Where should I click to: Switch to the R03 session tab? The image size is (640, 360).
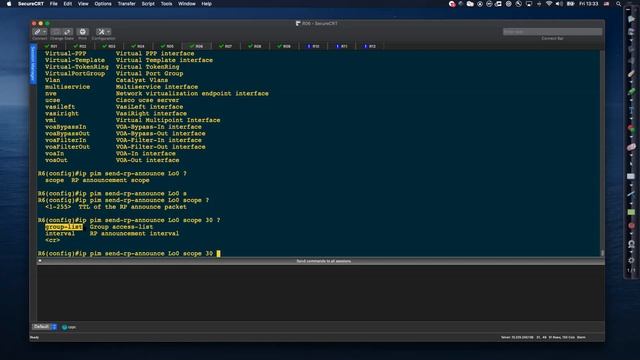[x=109, y=46]
